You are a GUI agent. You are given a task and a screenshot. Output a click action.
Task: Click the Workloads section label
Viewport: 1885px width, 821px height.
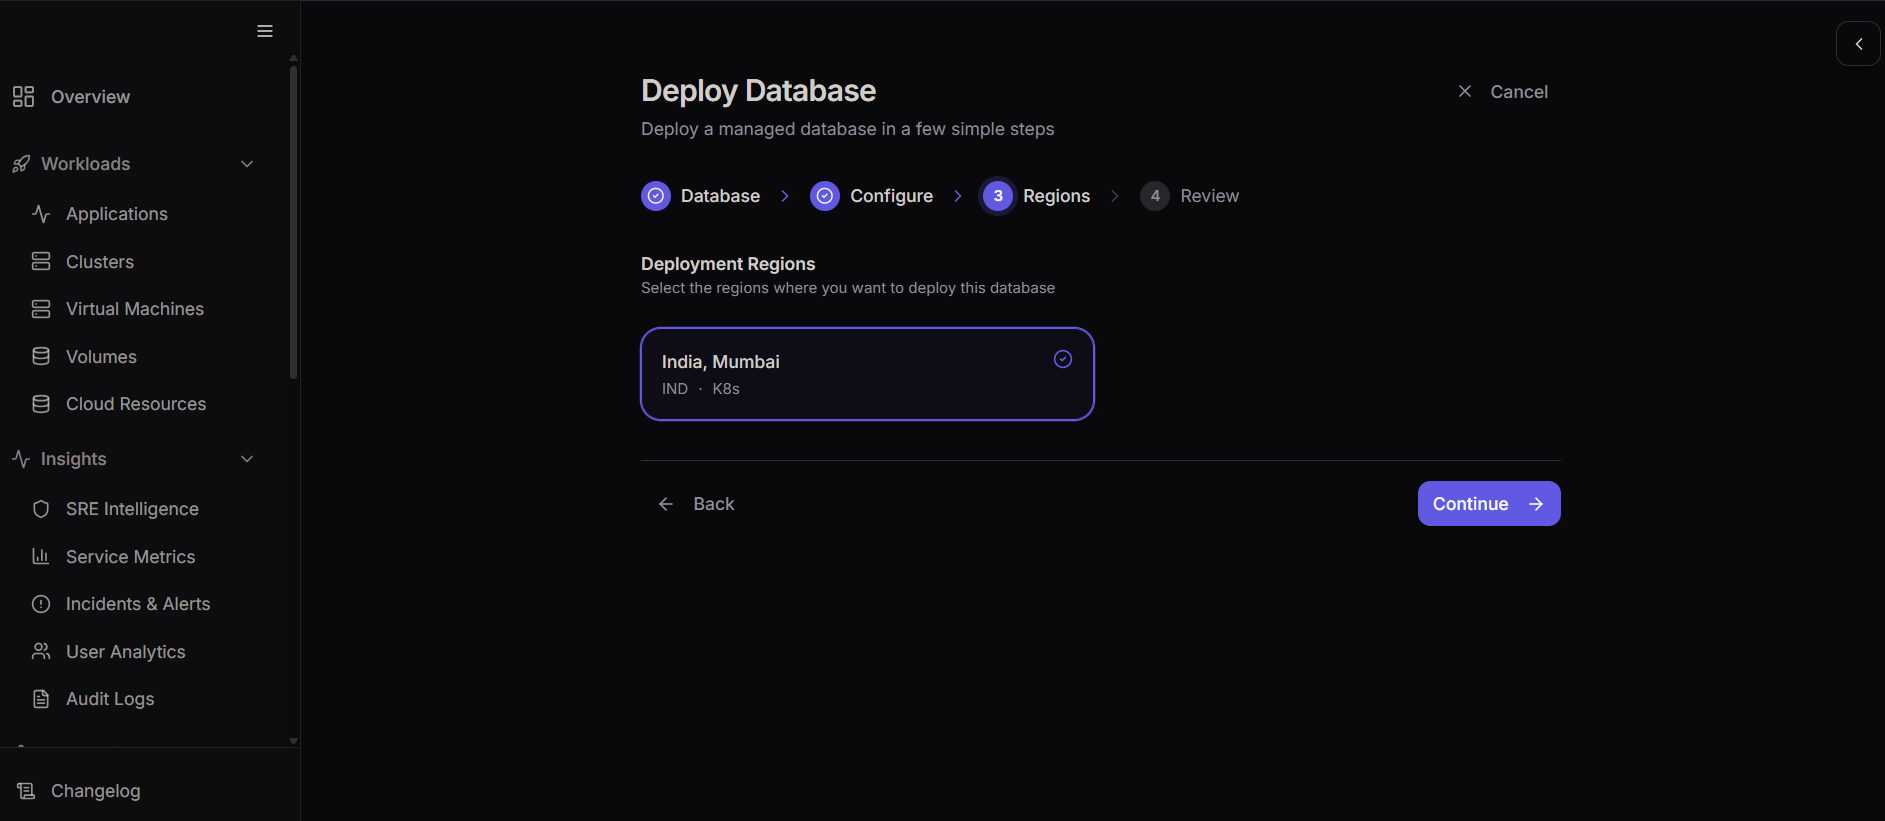[86, 164]
